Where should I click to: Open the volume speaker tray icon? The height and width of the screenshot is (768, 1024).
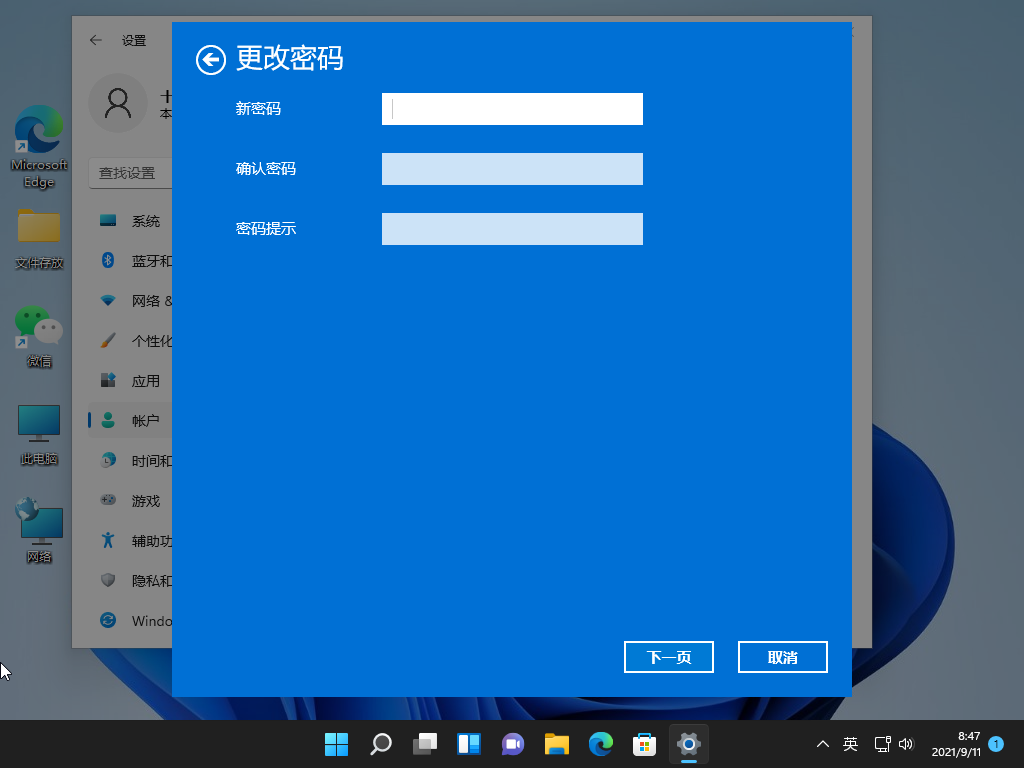point(906,744)
